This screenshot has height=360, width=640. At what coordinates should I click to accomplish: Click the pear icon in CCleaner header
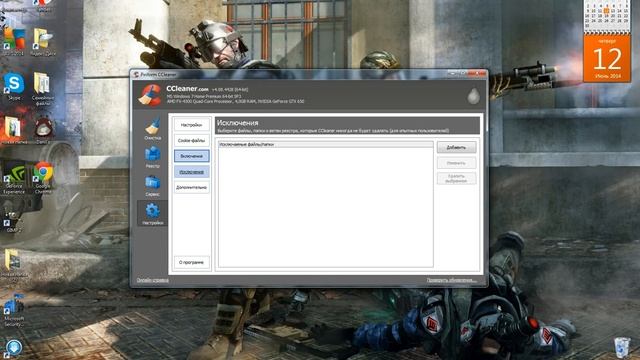tap(473, 96)
